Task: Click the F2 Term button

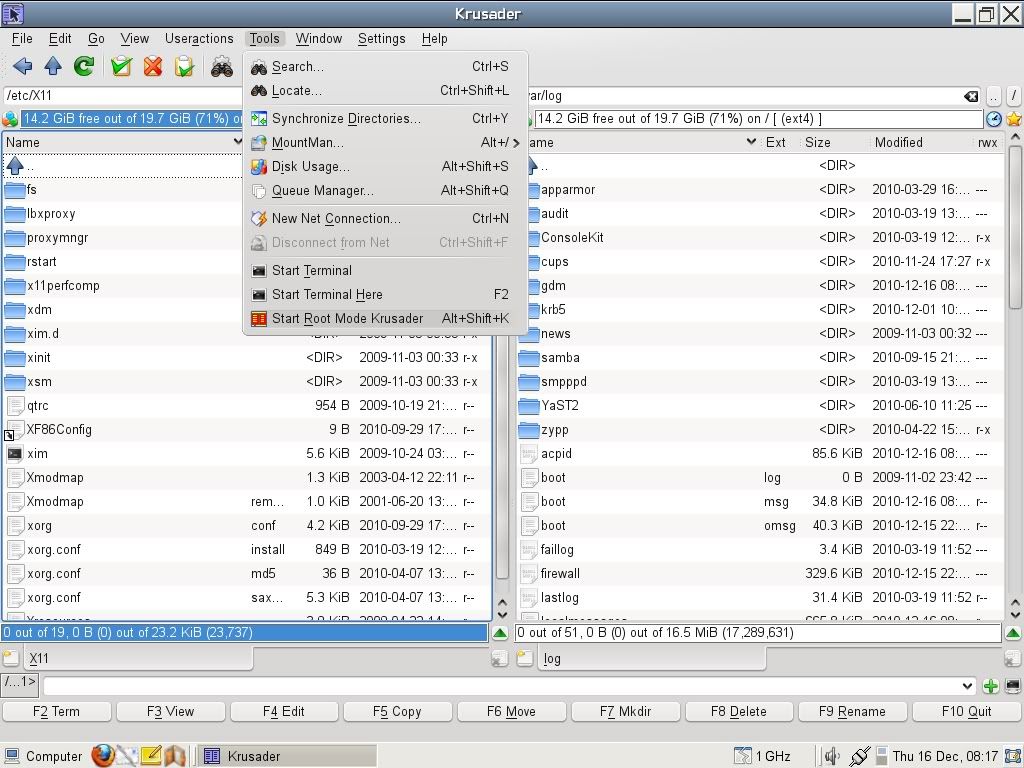Action: (x=57, y=711)
